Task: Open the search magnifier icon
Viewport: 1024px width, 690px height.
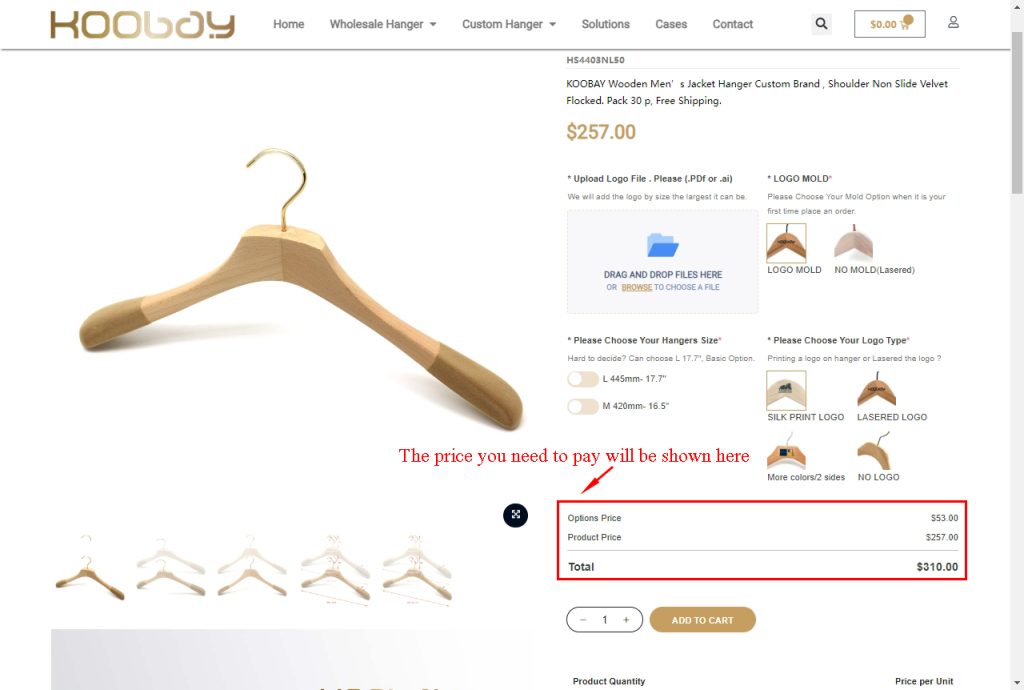Action: pos(821,24)
